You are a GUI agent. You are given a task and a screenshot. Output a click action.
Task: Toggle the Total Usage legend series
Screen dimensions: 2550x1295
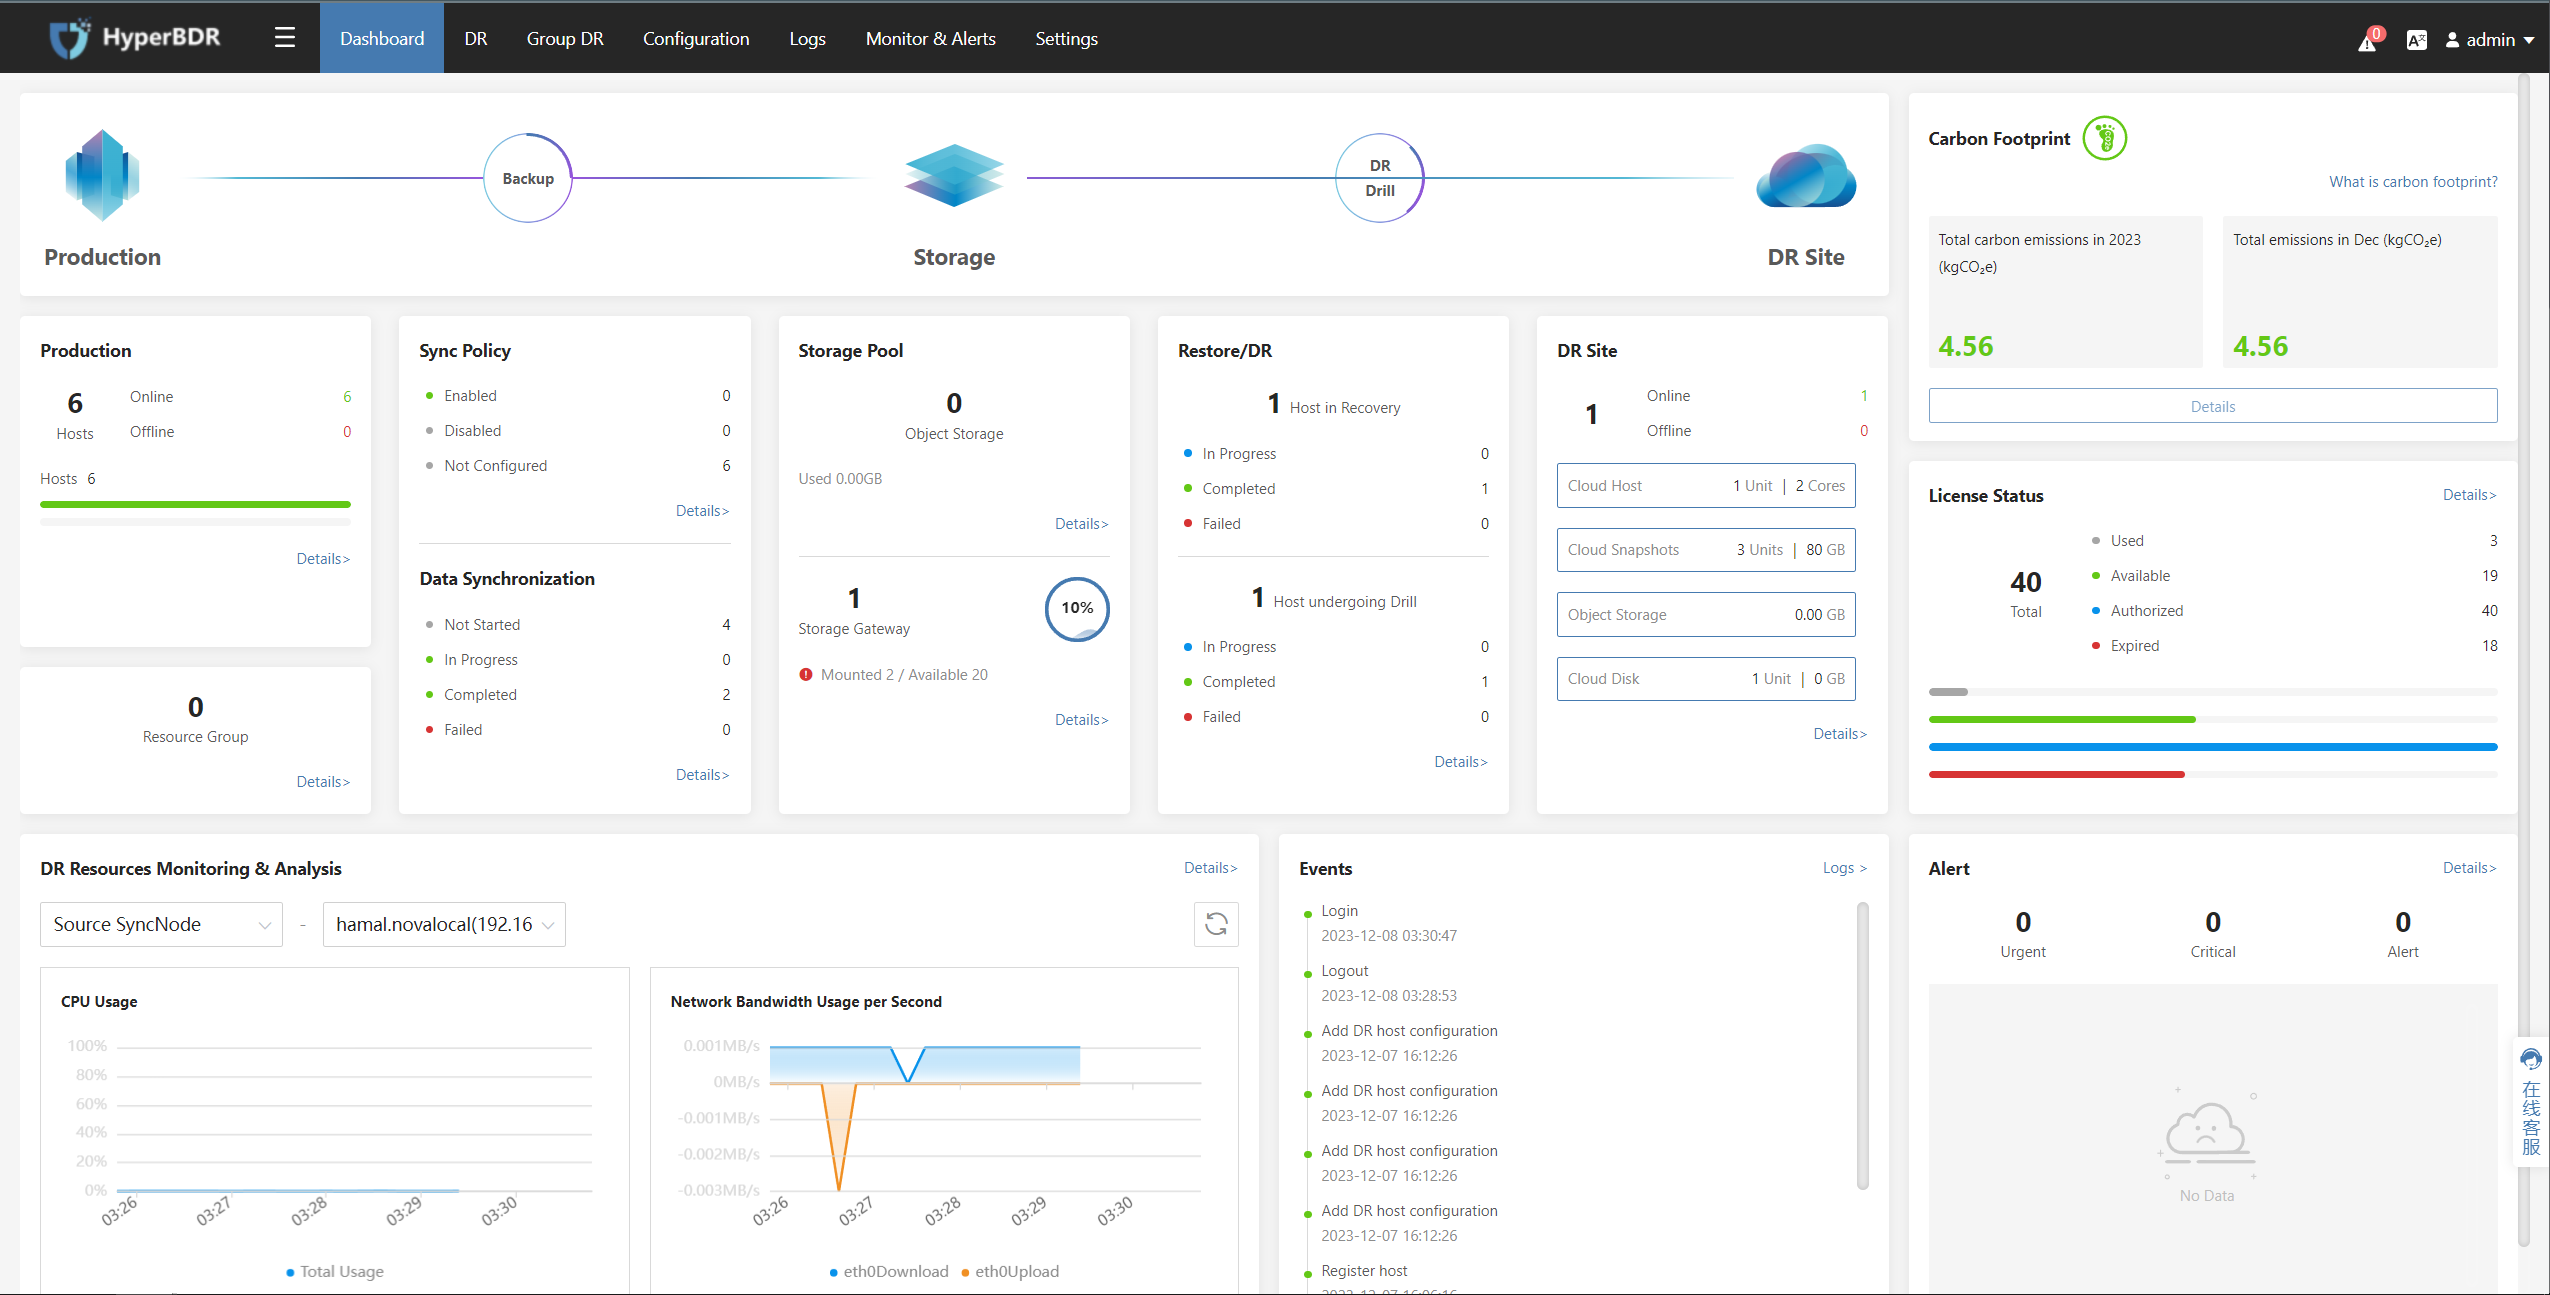334,1271
